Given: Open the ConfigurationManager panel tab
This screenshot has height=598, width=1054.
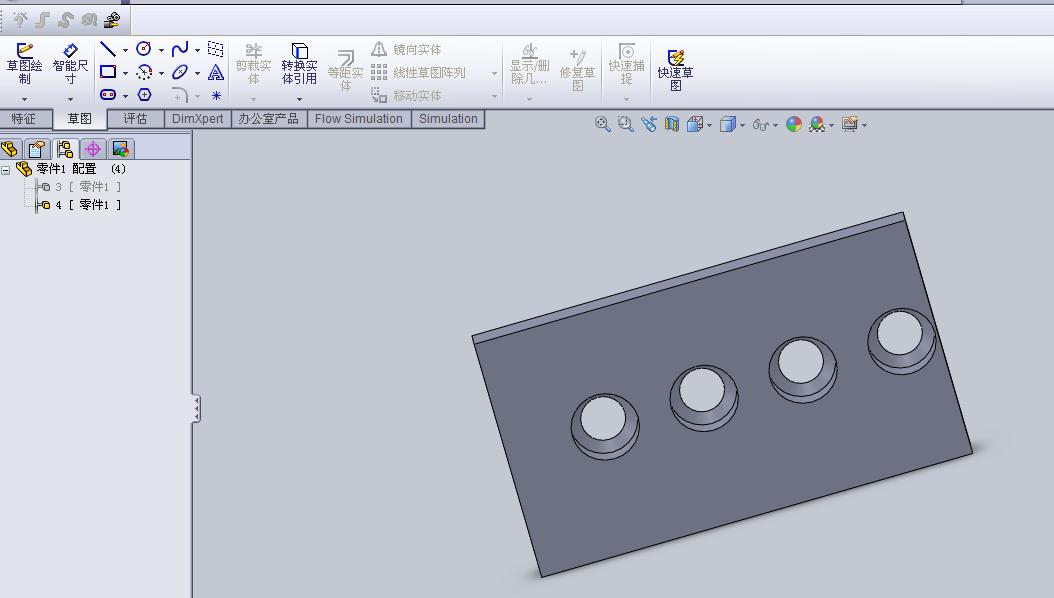Looking at the screenshot, I should coord(65,148).
